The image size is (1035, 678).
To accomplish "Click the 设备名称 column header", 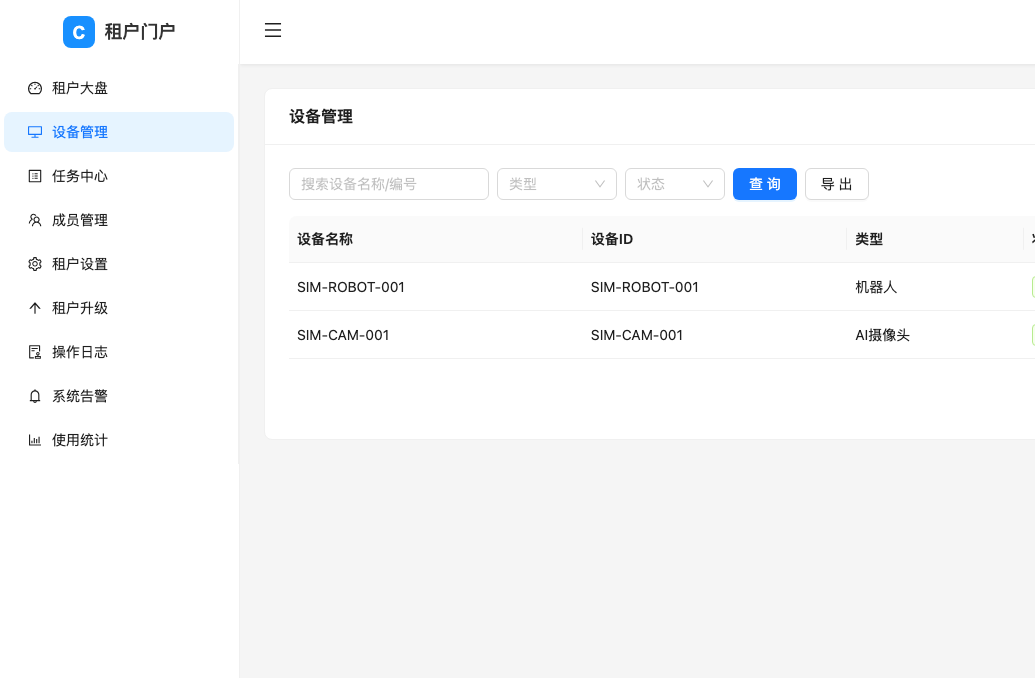I will pos(436,239).
